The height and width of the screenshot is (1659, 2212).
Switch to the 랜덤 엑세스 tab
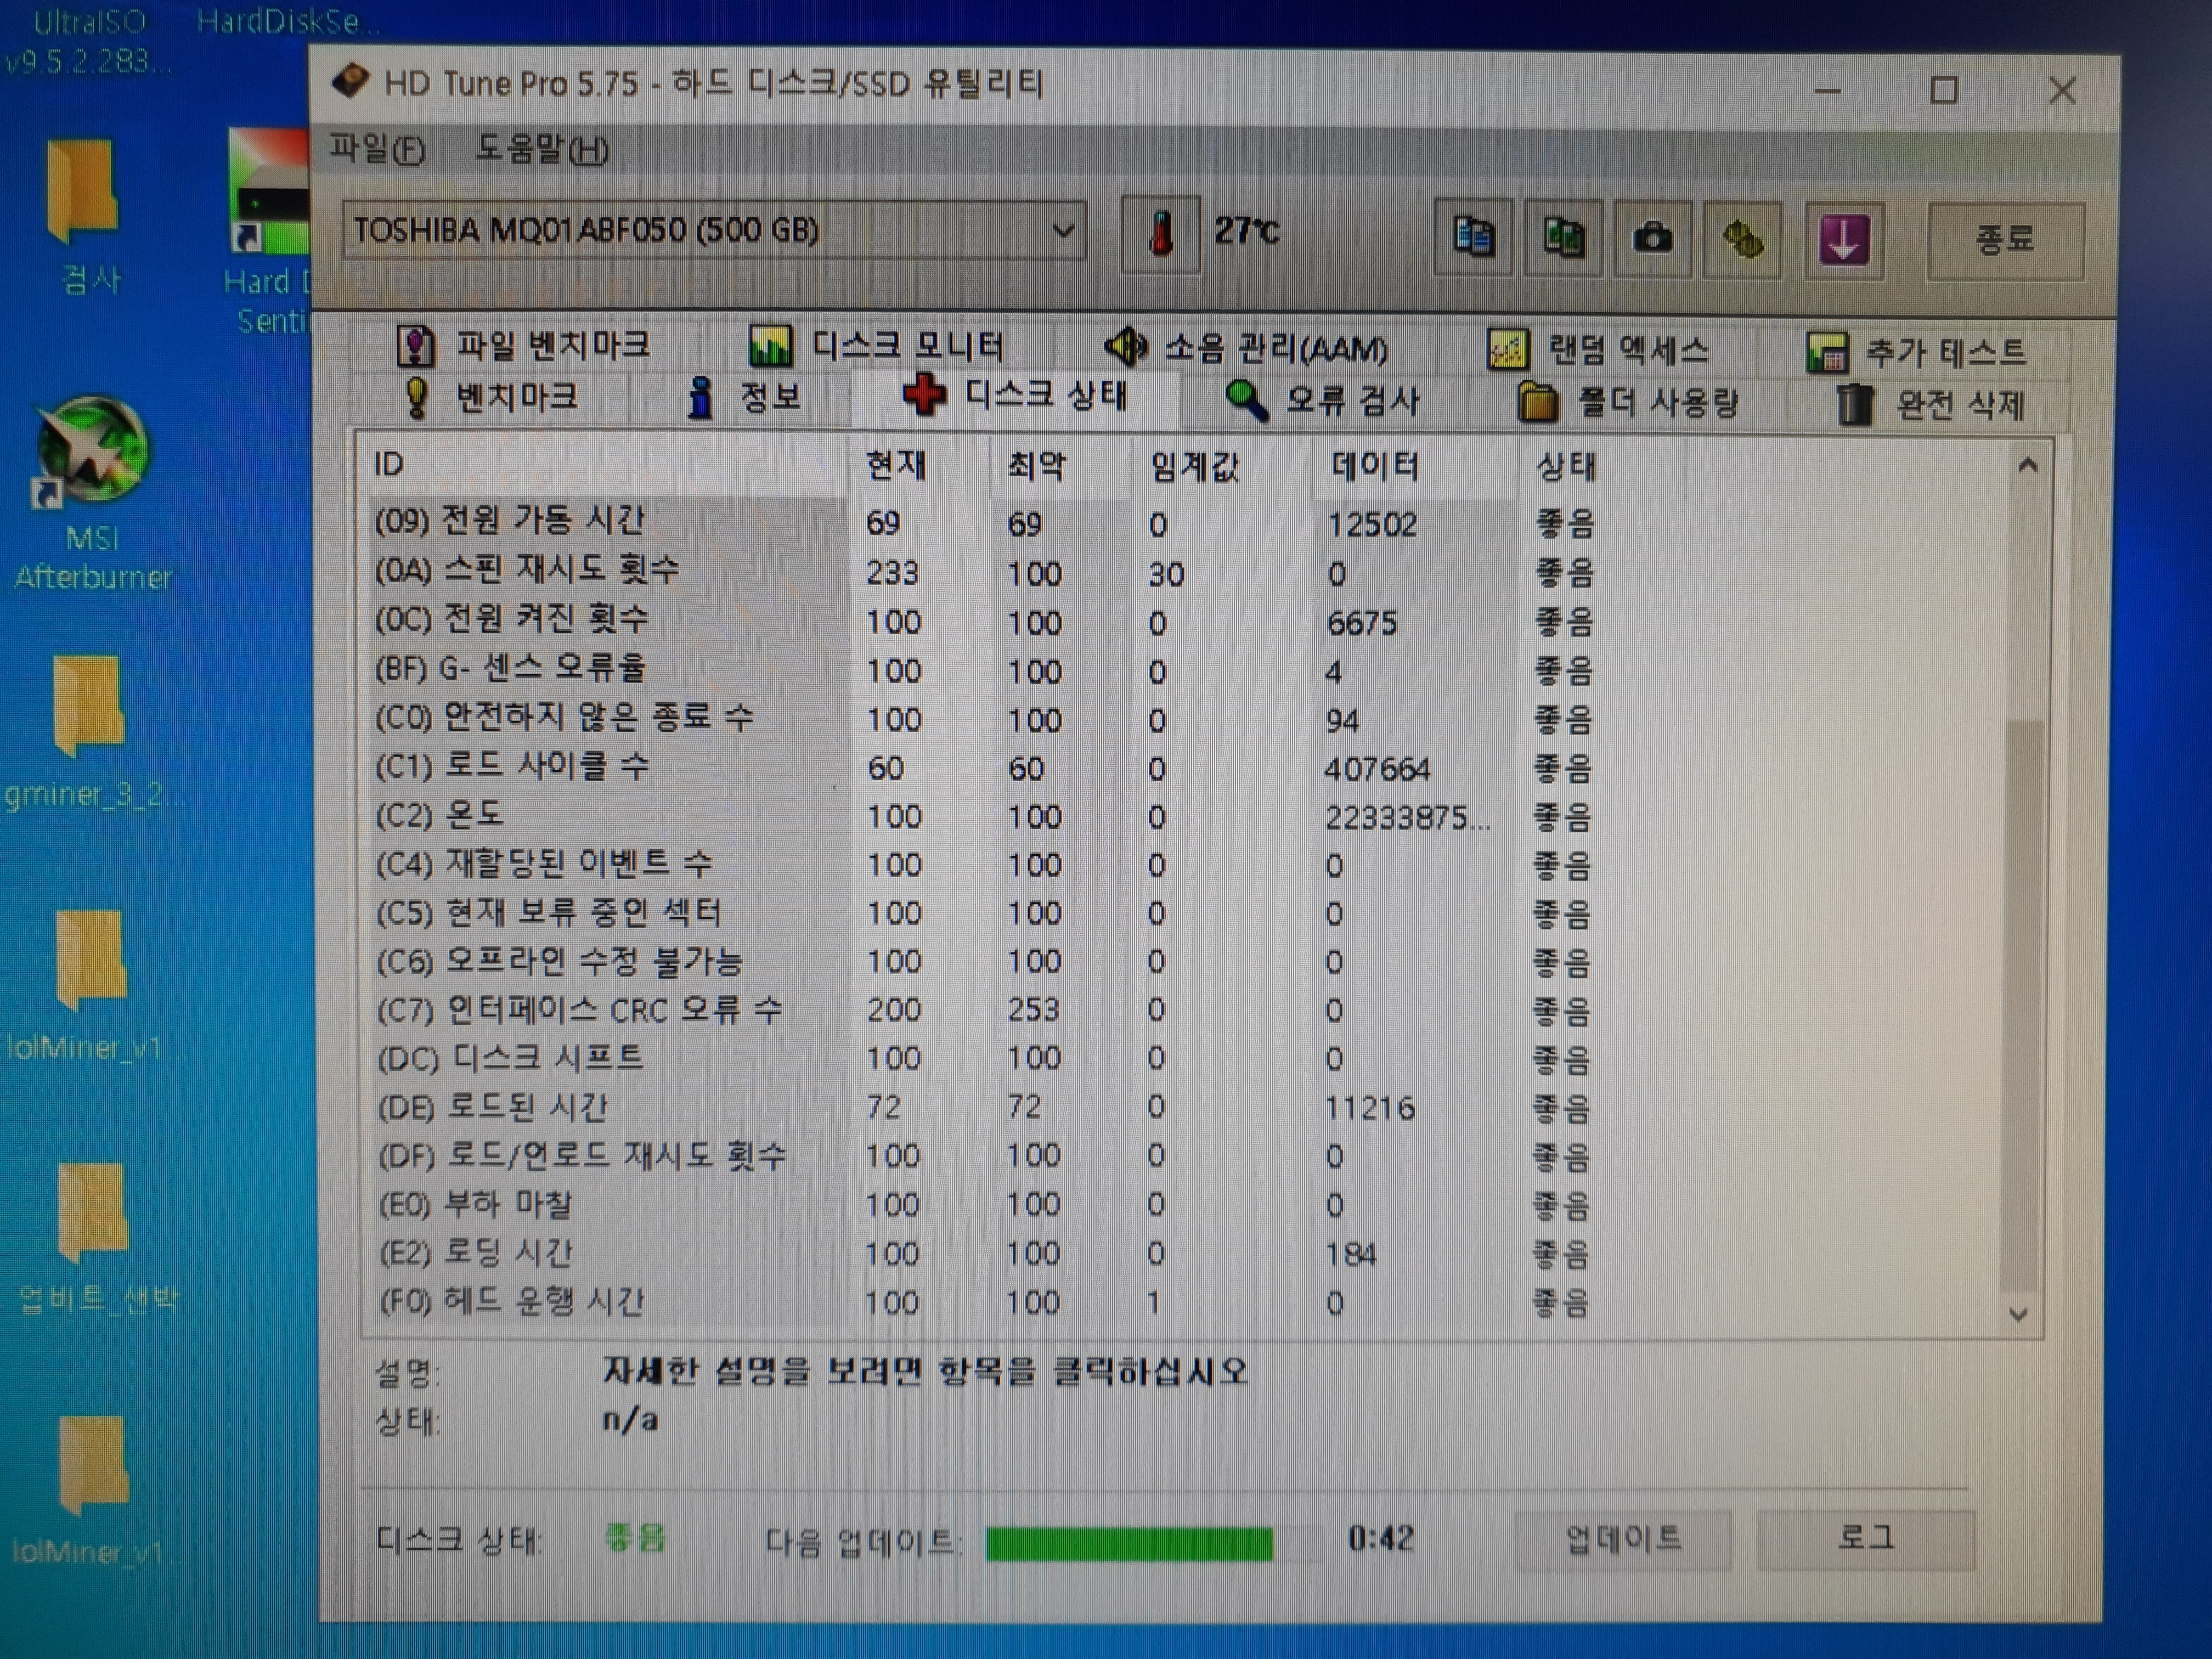point(1598,350)
